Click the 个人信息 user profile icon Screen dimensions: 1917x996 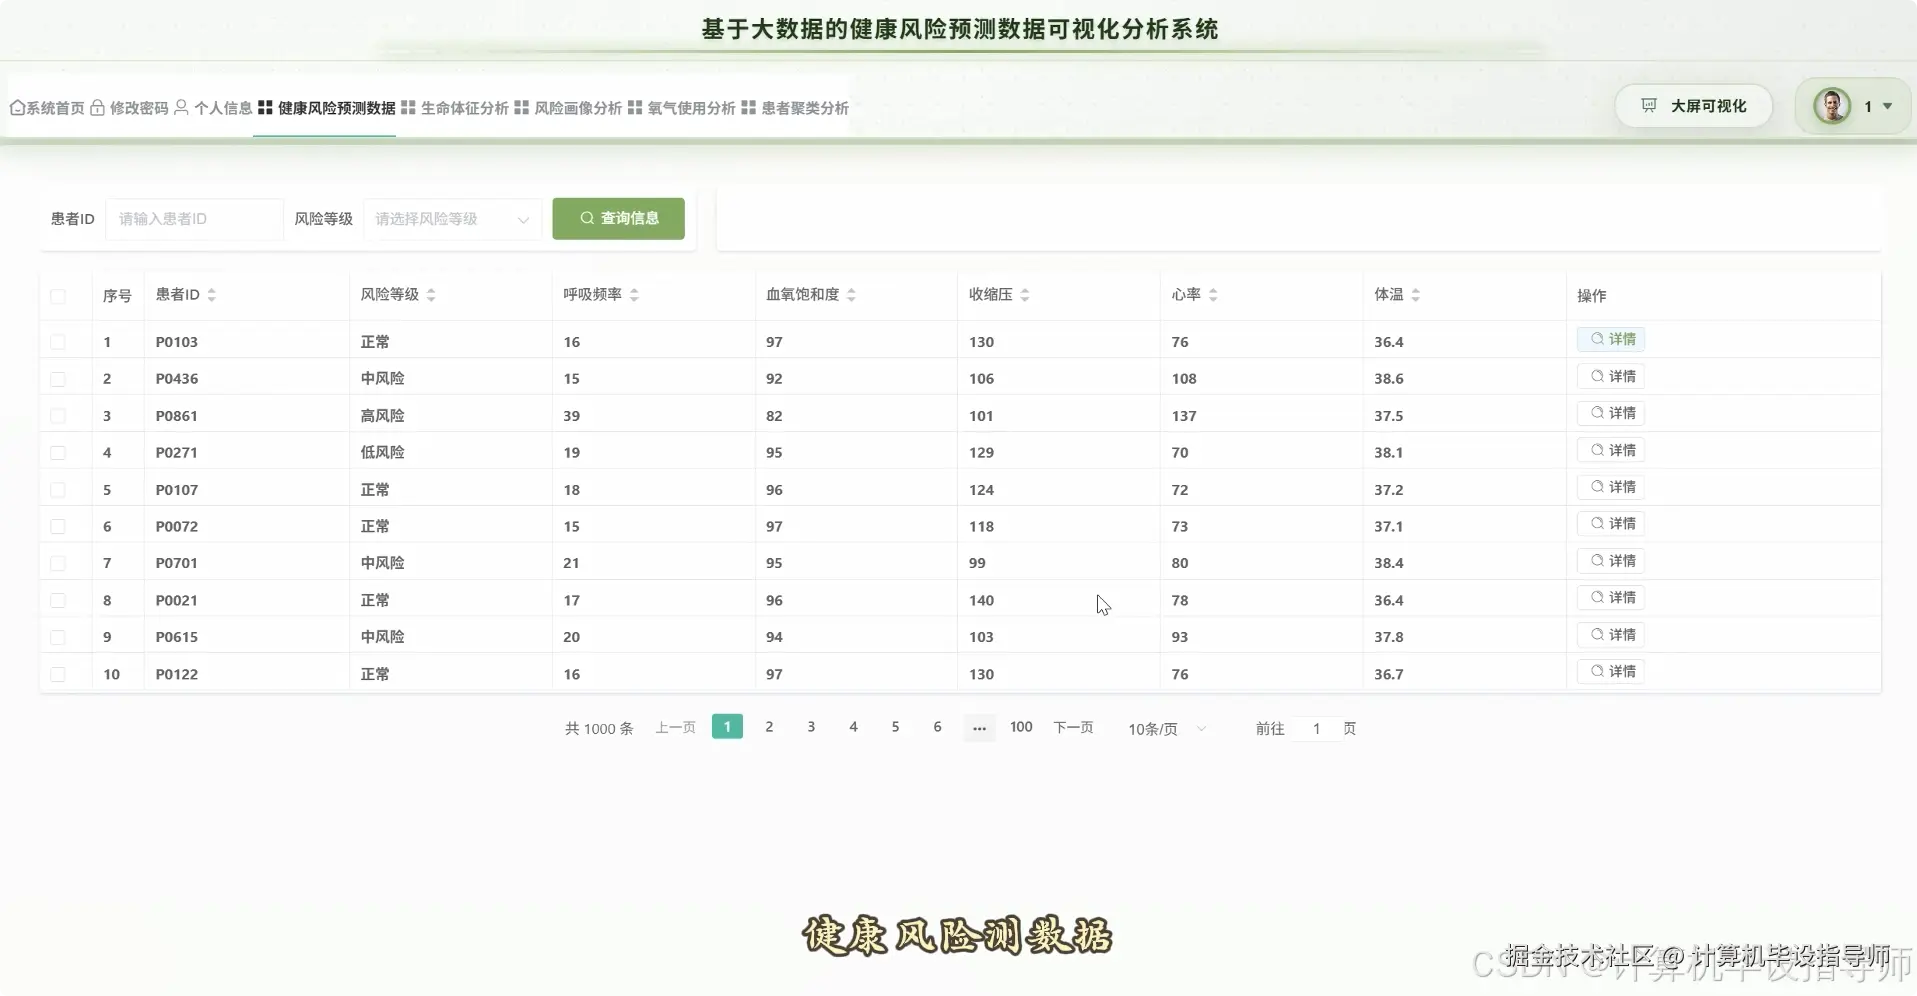[x=181, y=107]
